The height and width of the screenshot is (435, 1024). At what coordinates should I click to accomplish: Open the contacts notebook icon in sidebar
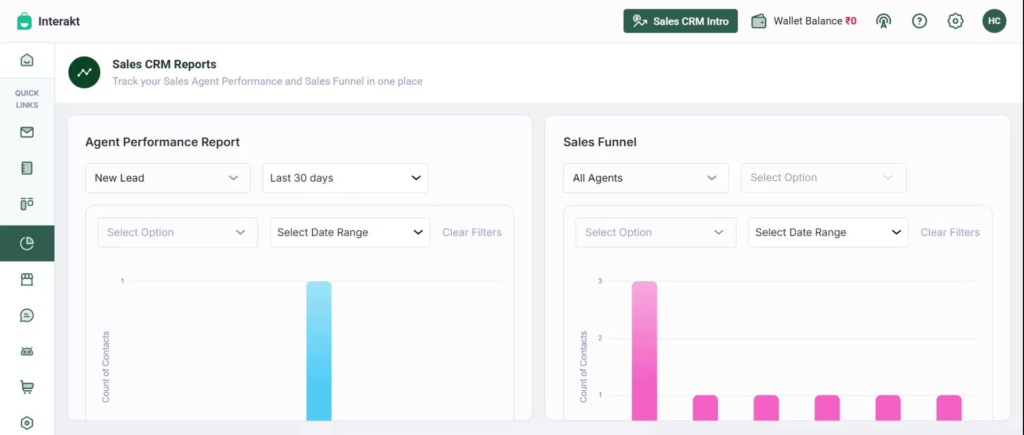tap(27, 169)
